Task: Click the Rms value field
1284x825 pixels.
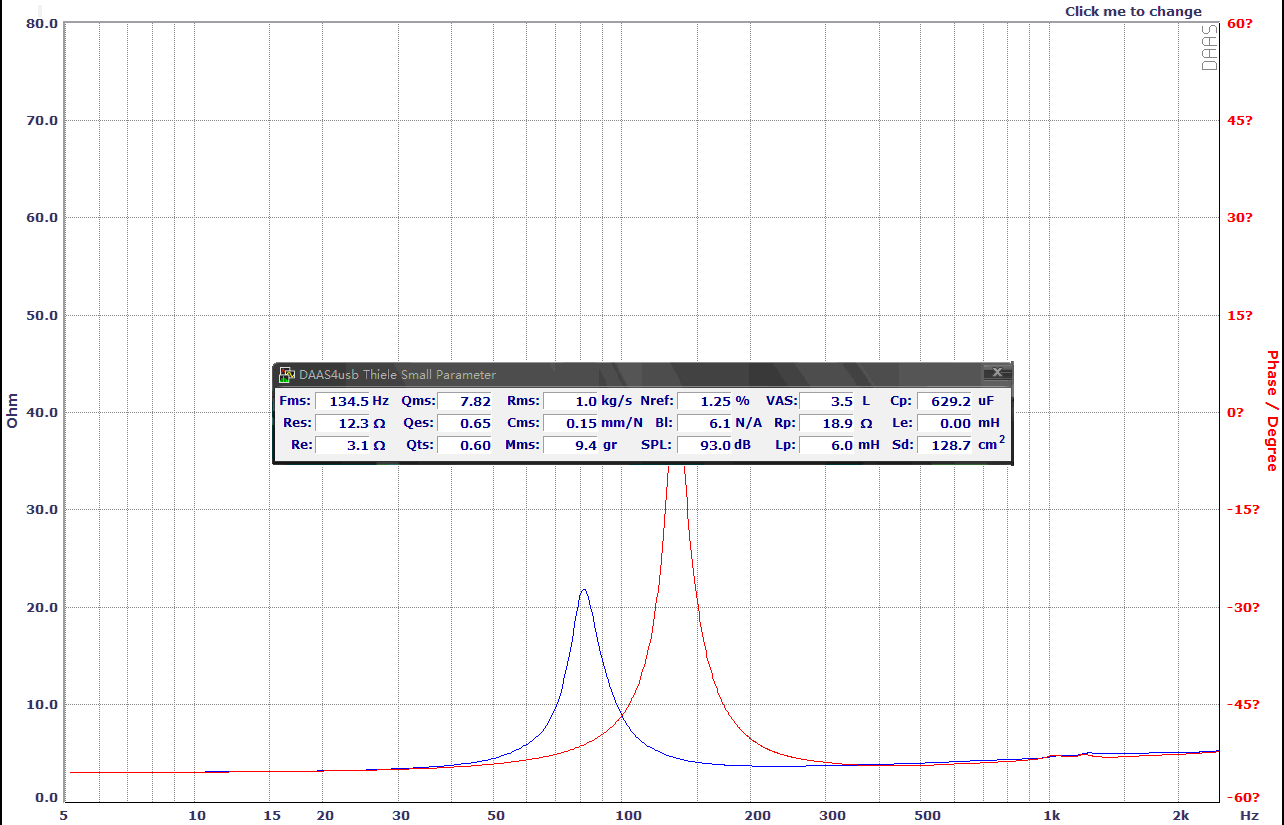Action: 570,401
